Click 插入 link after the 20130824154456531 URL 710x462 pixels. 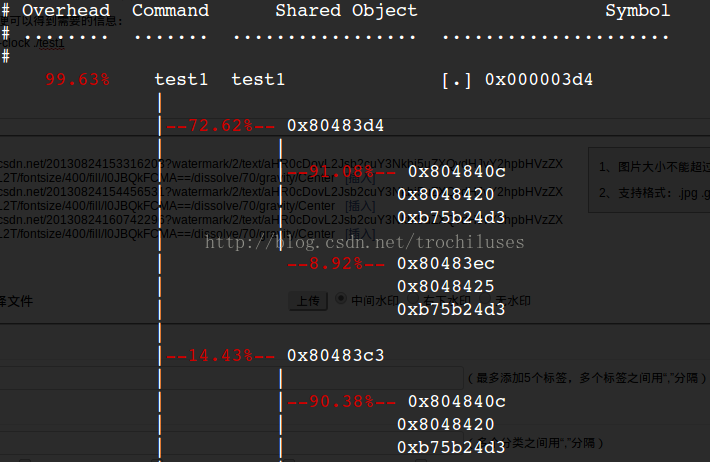[360, 206]
